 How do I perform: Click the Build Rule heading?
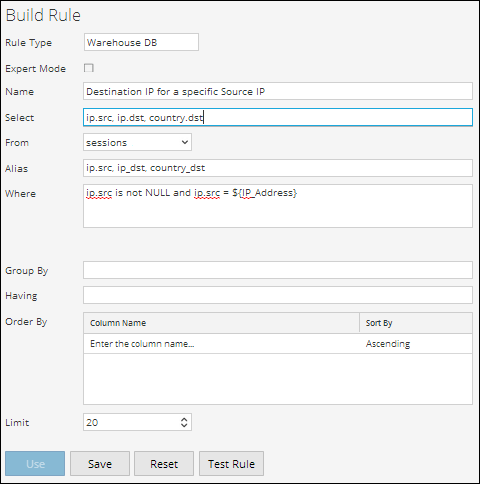[43, 15]
